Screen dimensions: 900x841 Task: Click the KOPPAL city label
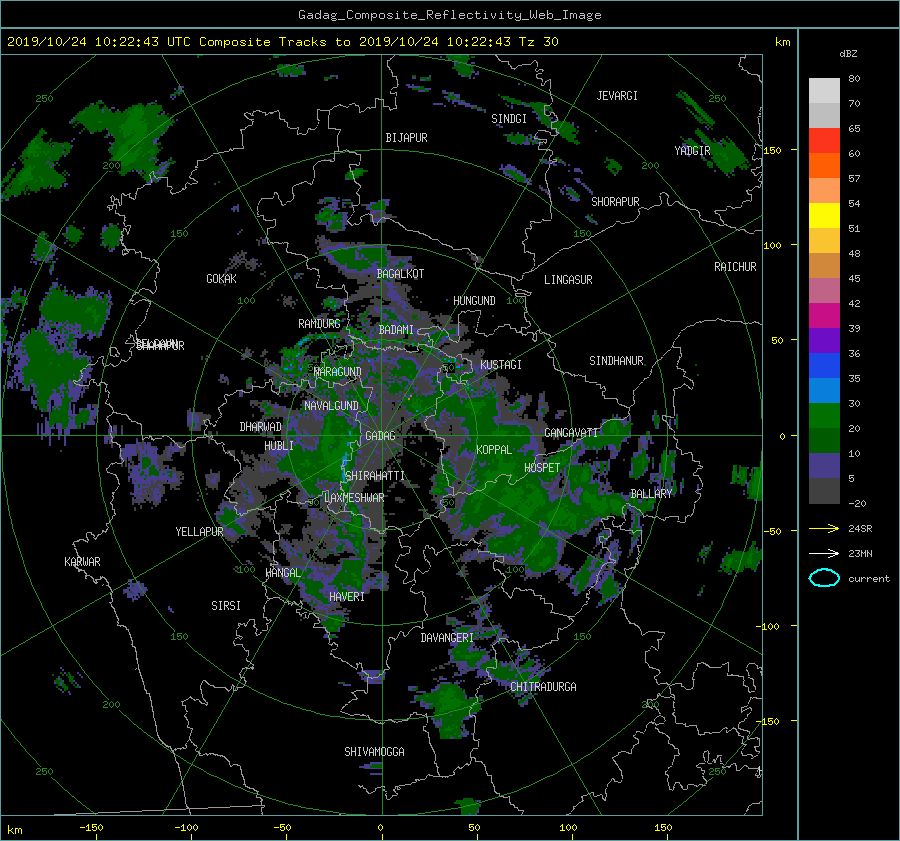[494, 449]
